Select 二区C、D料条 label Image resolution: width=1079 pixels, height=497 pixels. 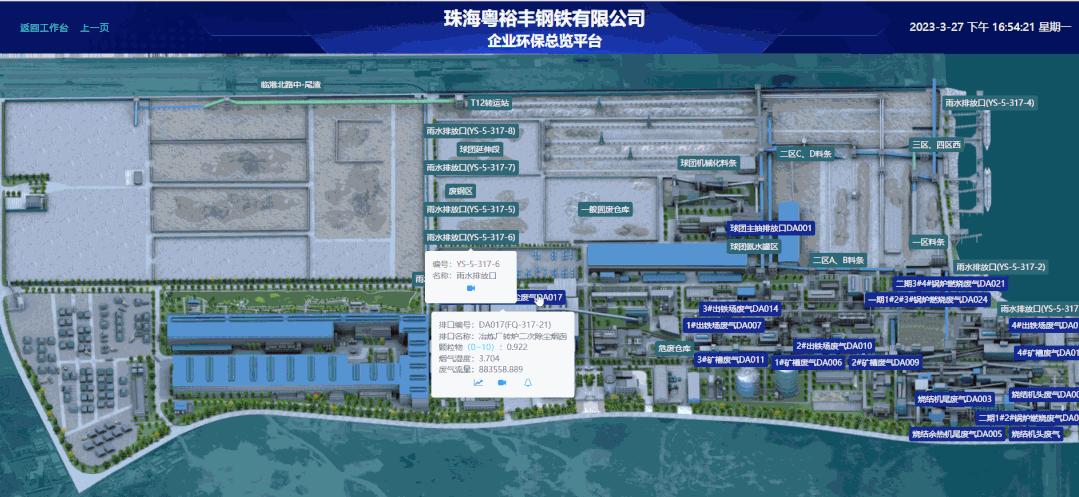pyautogui.click(x=805, y=154)
